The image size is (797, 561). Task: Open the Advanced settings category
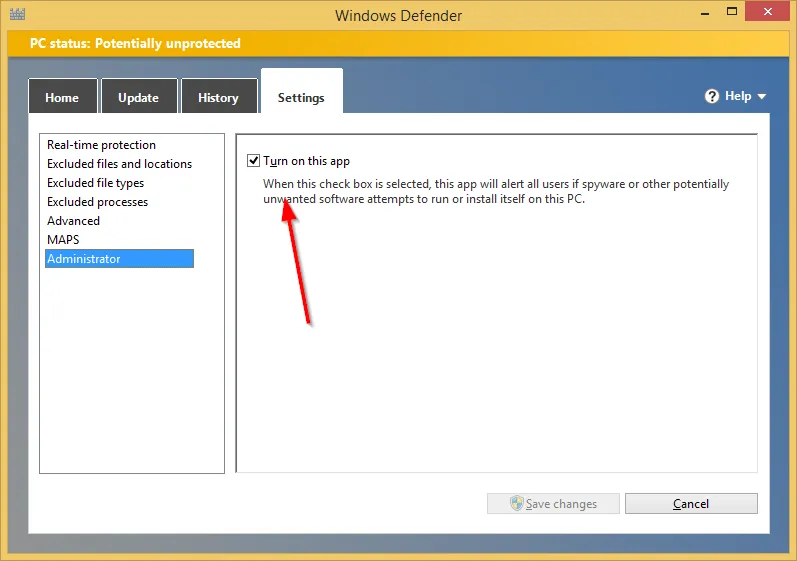(x=73, y=221)
